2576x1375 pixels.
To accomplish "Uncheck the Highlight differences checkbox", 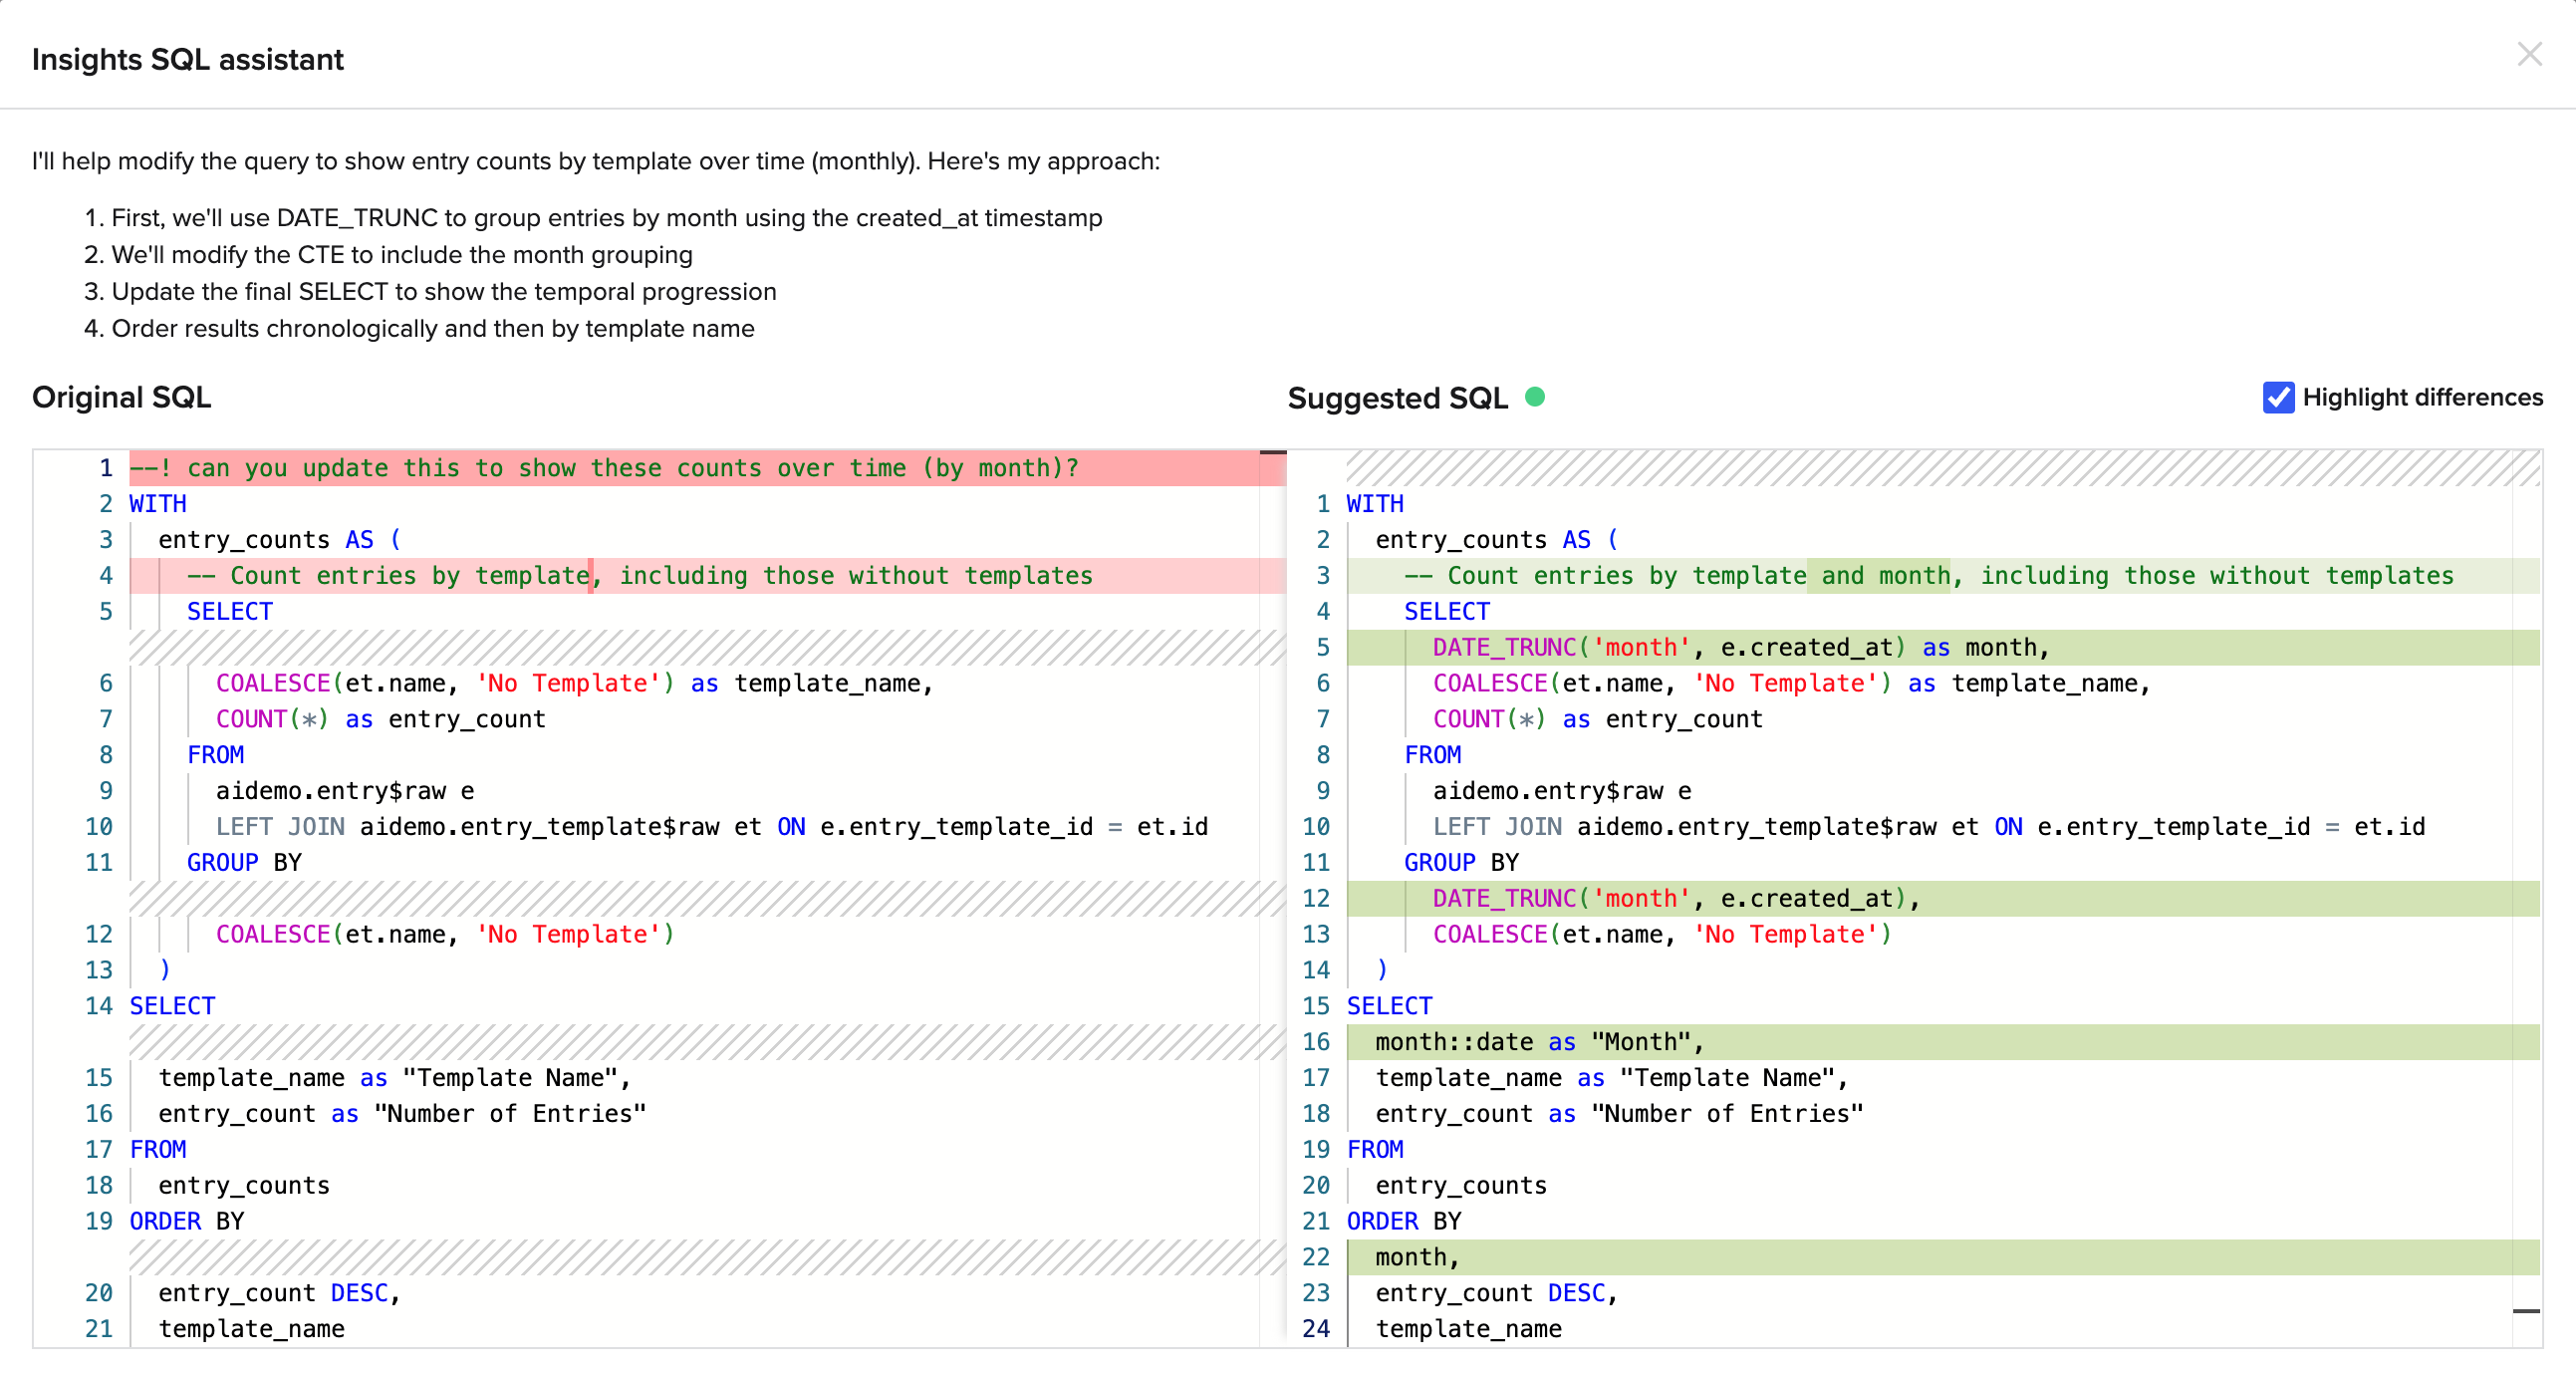I will tap(2278, 397).
